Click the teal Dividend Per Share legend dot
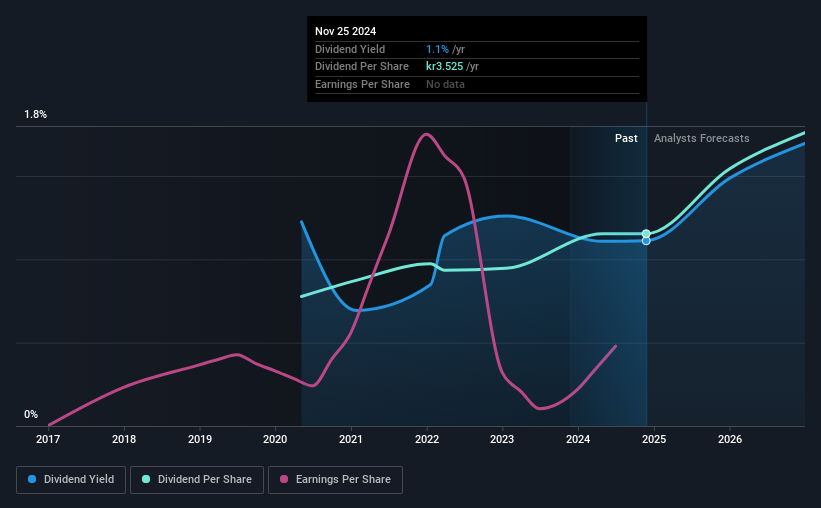Screen dimensions: 821x508 [146, 479]
